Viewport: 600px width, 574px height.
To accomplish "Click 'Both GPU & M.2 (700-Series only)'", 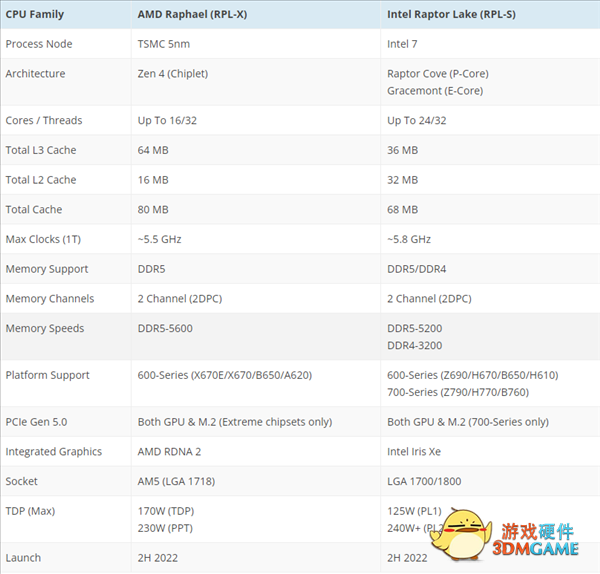I will tap(468, 422).
